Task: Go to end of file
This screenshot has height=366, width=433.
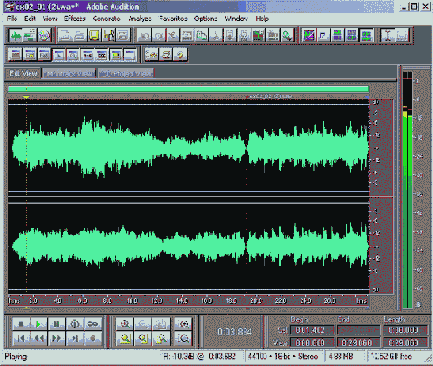Action: pyautogui.click(x=74, y=339)
